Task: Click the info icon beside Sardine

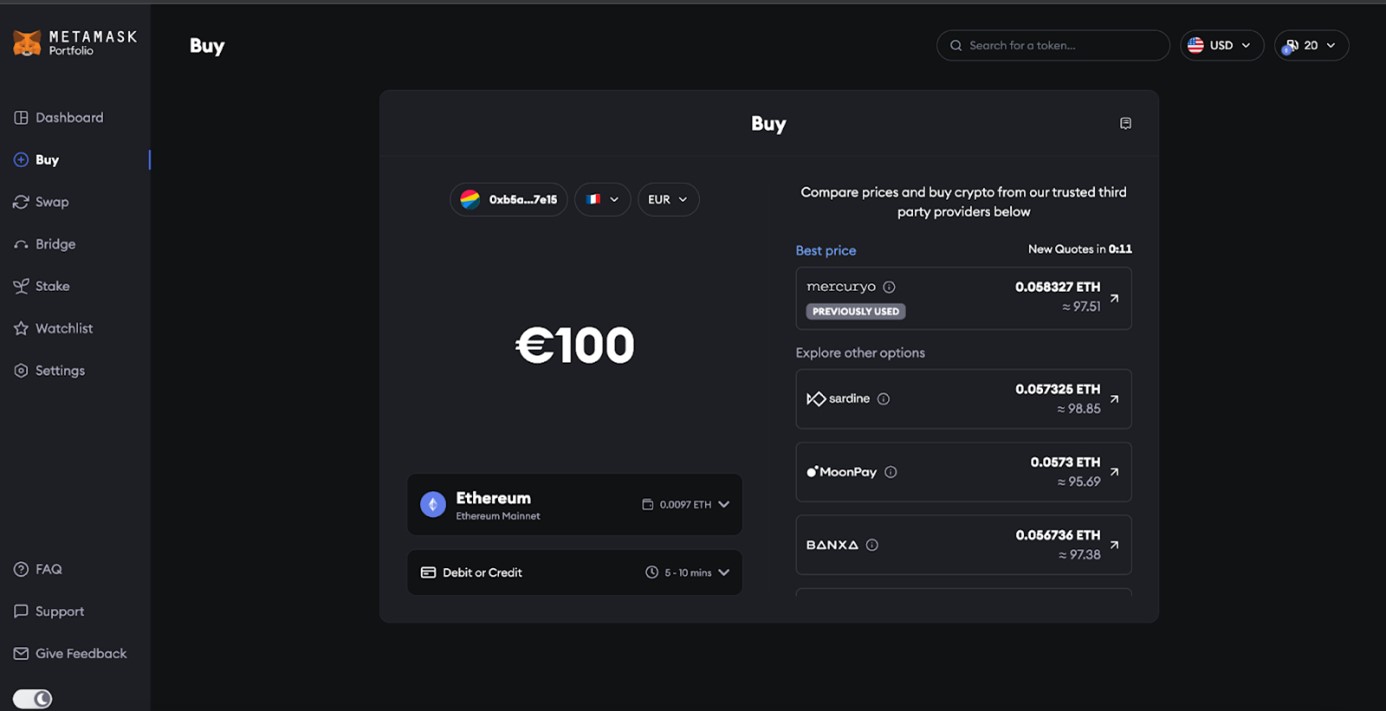Action: [x=883, y=399]
